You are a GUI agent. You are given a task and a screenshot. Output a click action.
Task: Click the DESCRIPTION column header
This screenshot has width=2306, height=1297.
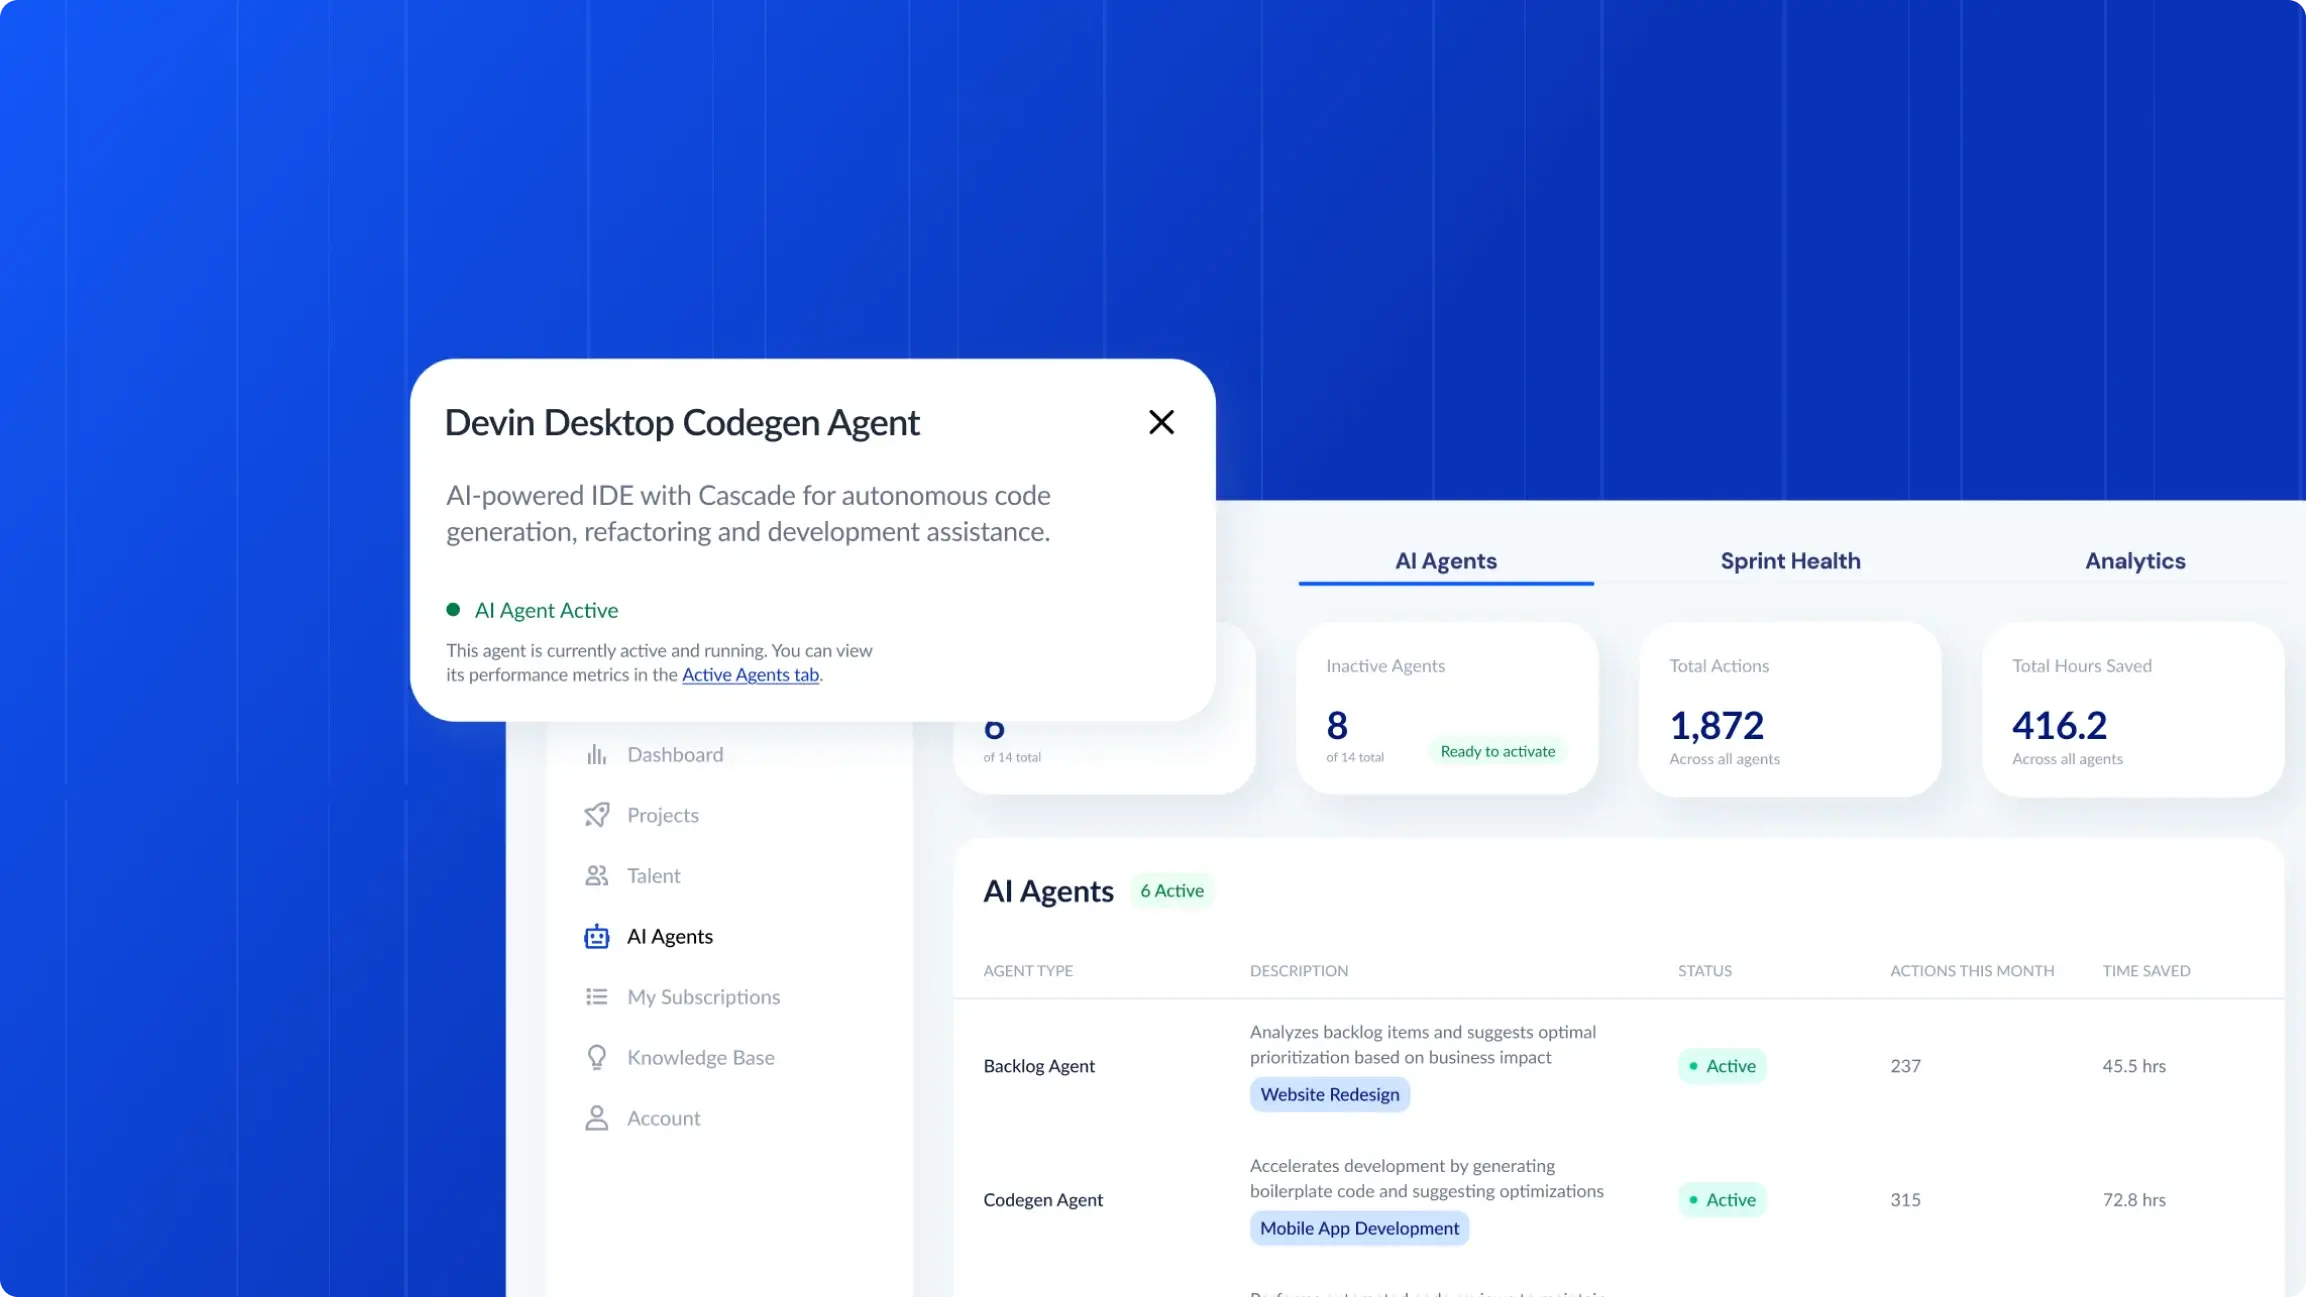1299,971
